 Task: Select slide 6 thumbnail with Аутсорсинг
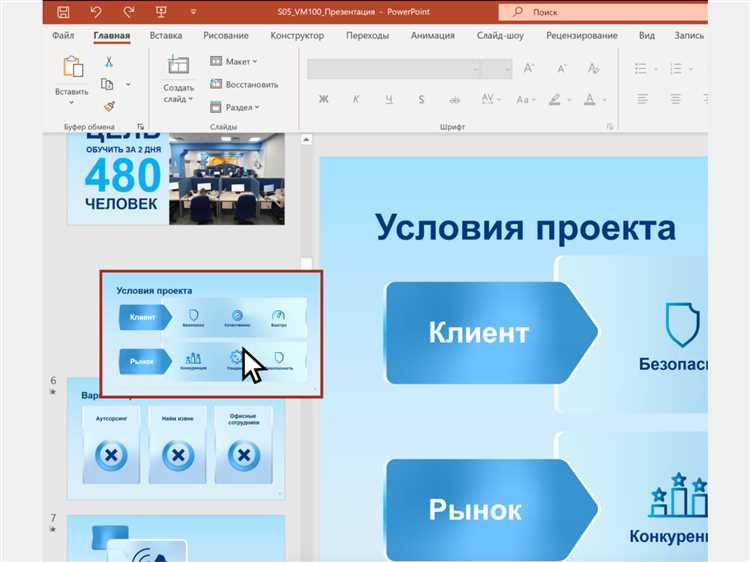[176, 438]
